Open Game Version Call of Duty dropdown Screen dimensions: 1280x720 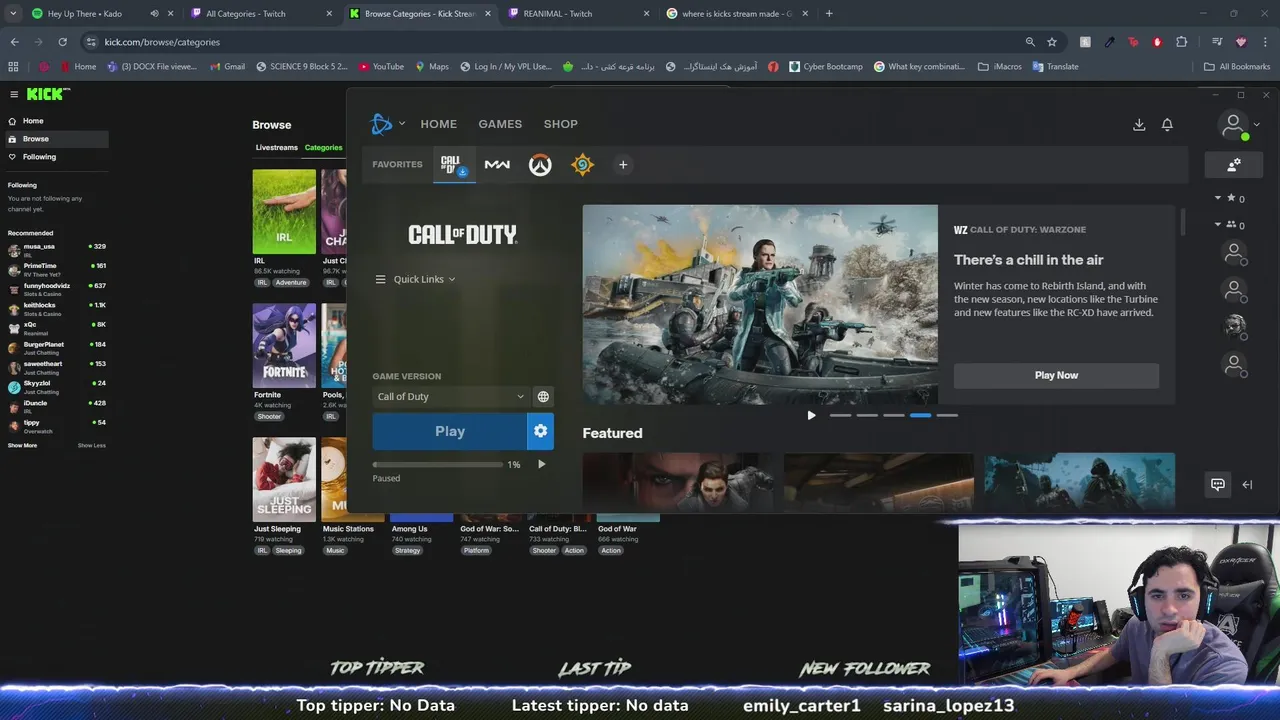tap(450, 397)
